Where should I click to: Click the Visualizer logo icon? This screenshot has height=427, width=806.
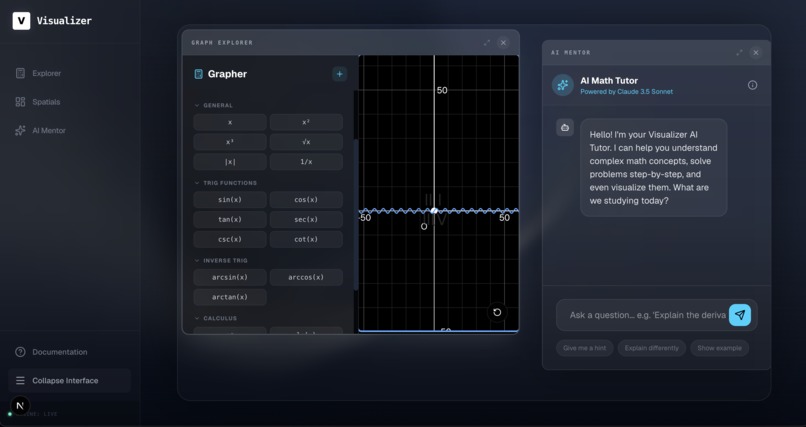click(21, 21)
